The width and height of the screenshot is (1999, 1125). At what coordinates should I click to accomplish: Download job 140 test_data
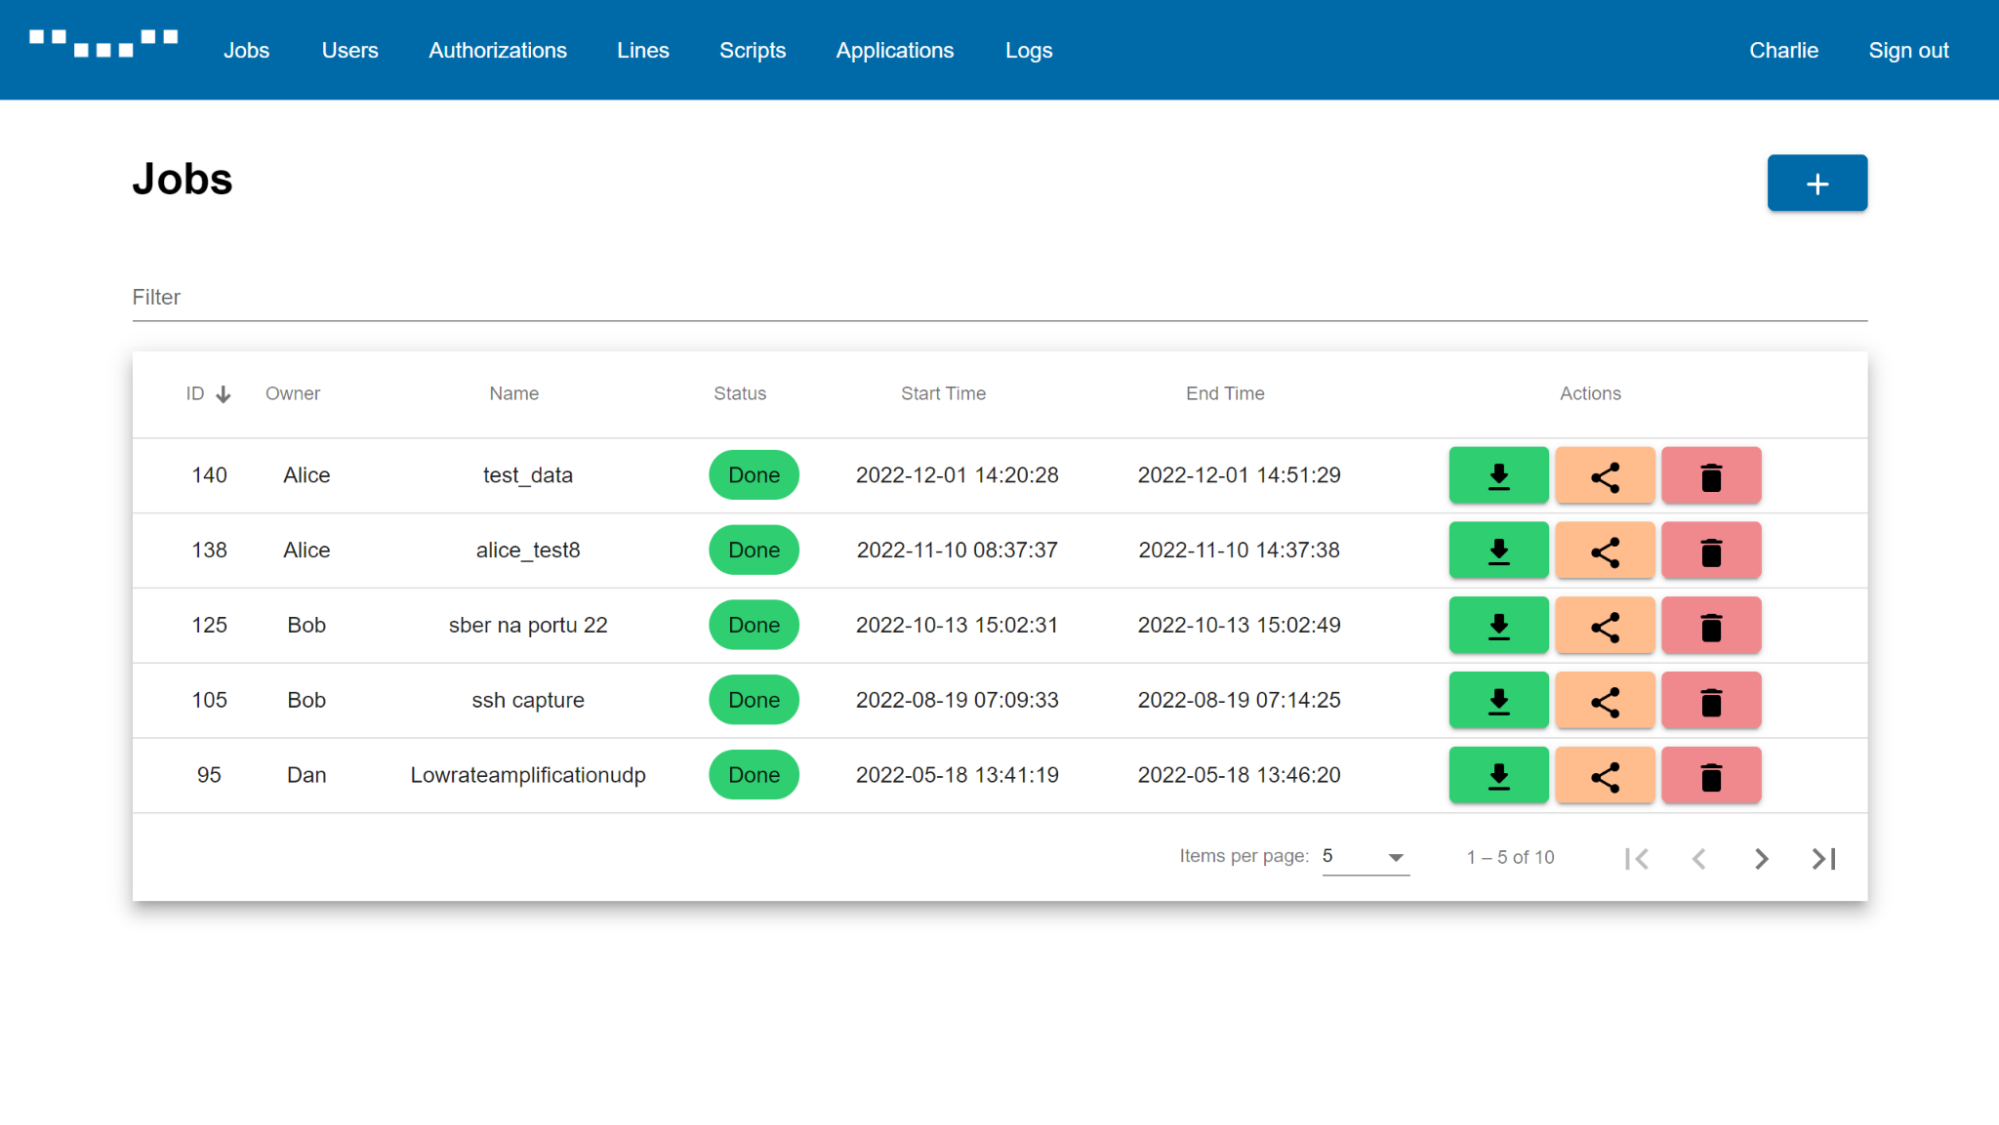pyautogui.click(x=1498, y=475)
